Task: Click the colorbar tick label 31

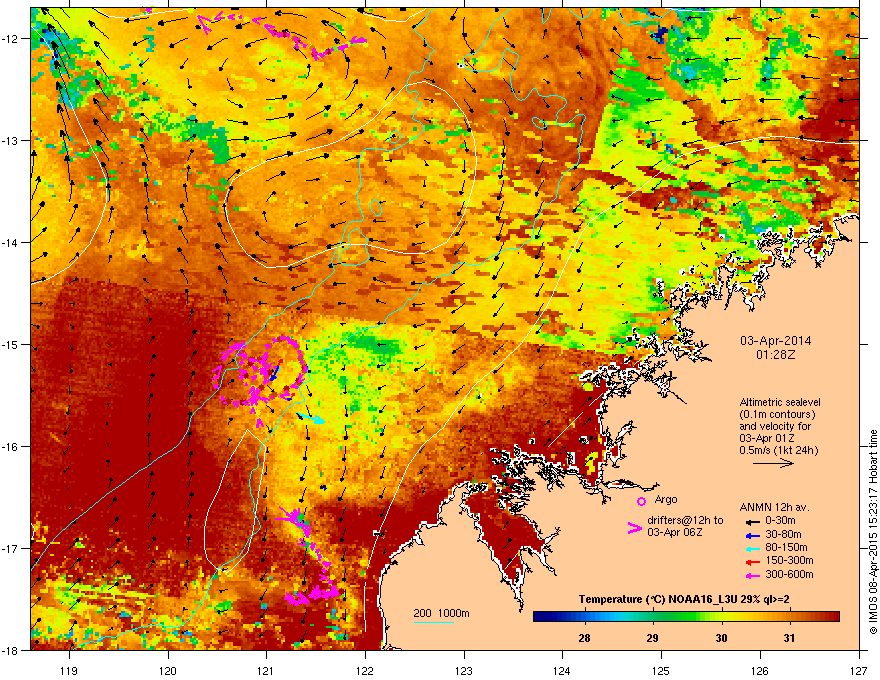Action: [x=789, y=638]
